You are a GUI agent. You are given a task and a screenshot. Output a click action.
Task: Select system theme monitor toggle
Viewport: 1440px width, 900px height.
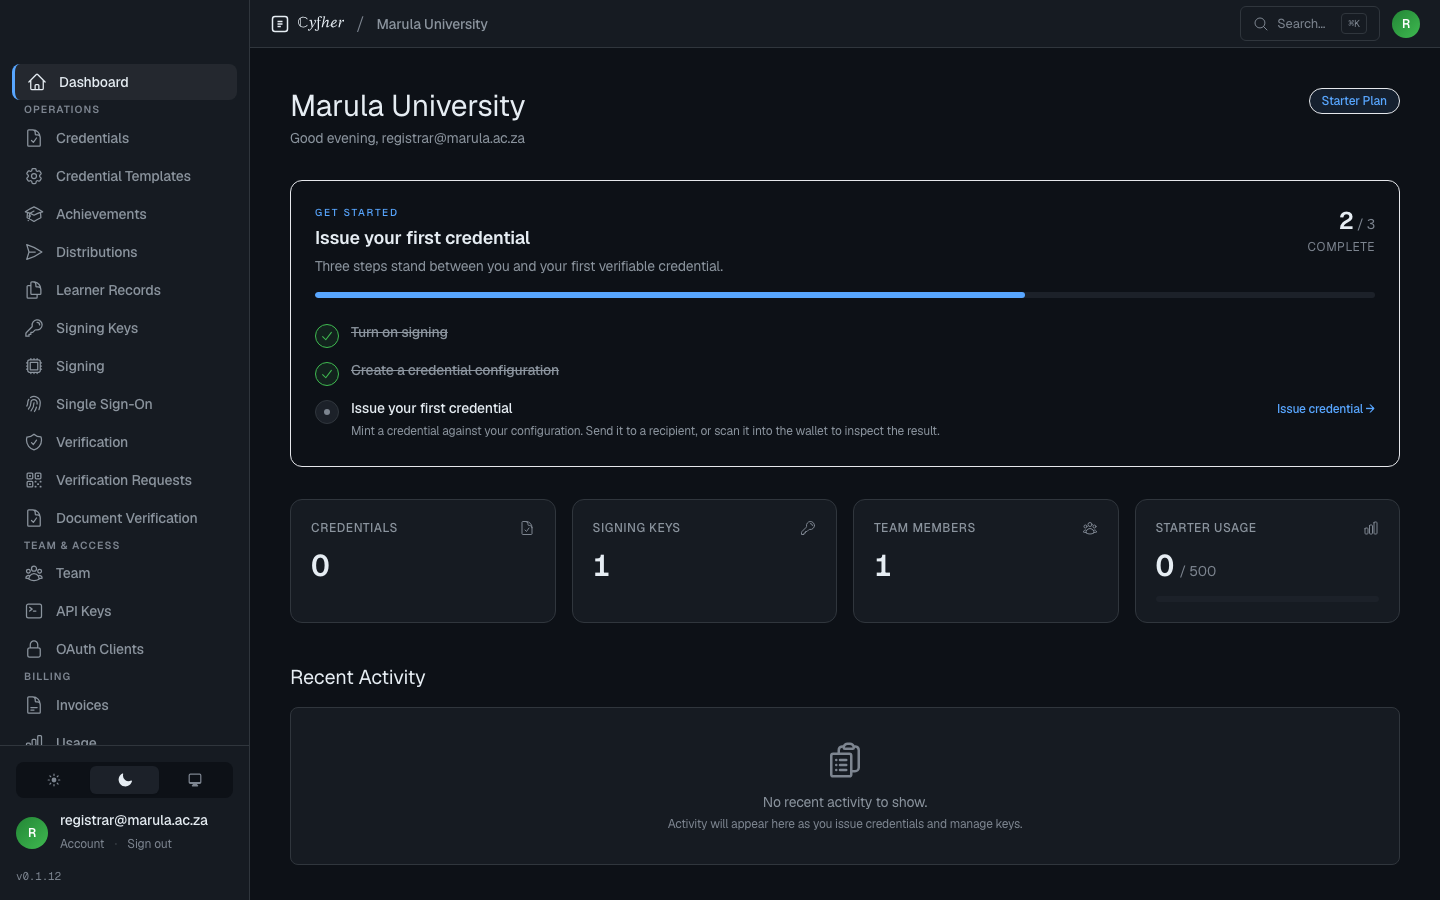pyautogui.click(x=195, y=780)
